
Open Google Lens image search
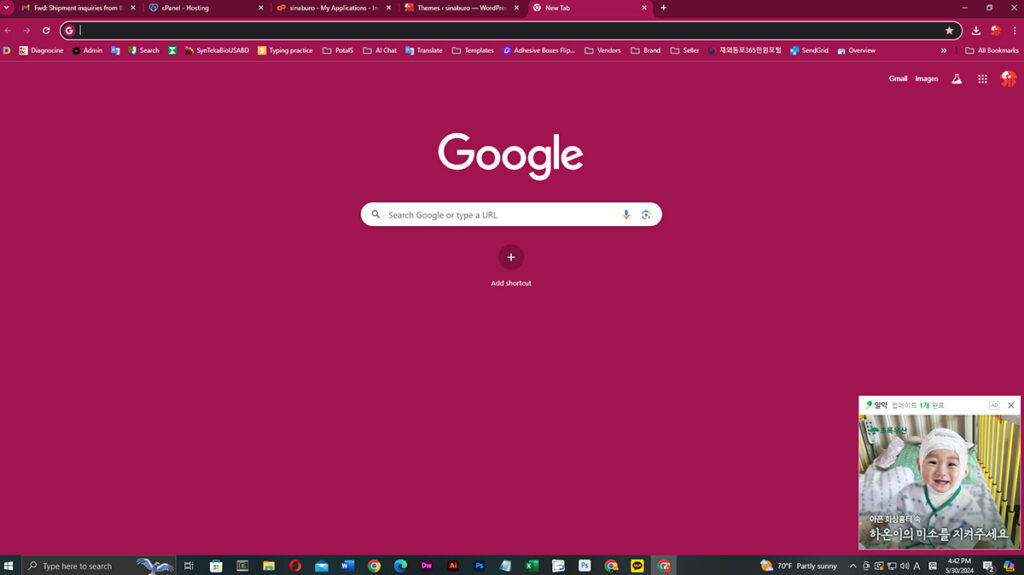click(x=646, y=215)
